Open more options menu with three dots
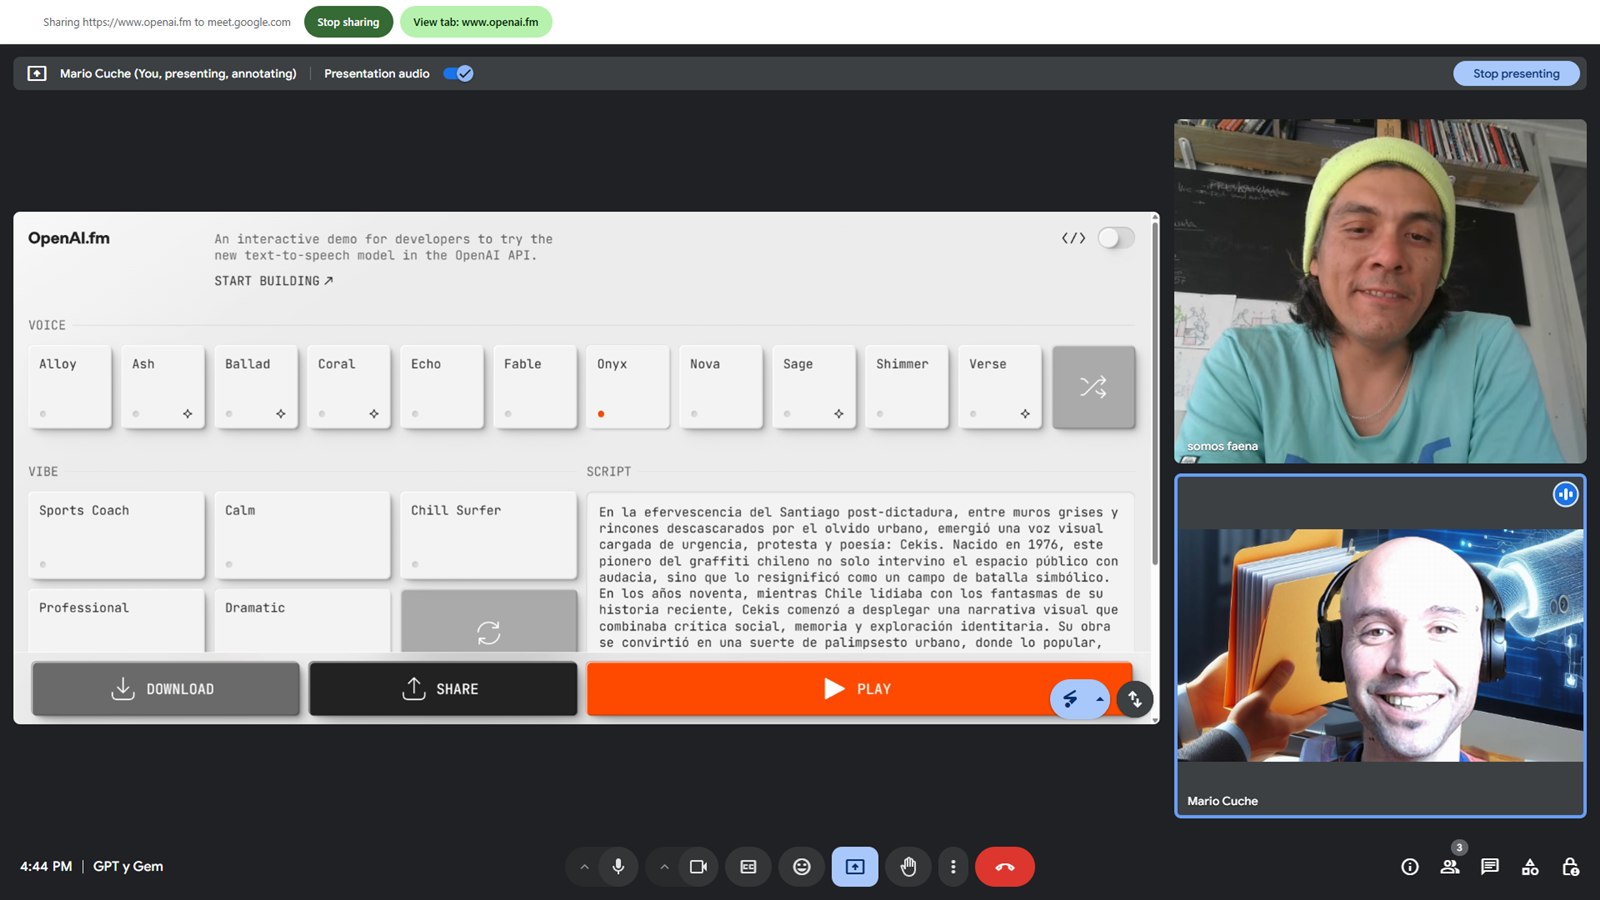 pyautogui.click(x=953, y=867)
